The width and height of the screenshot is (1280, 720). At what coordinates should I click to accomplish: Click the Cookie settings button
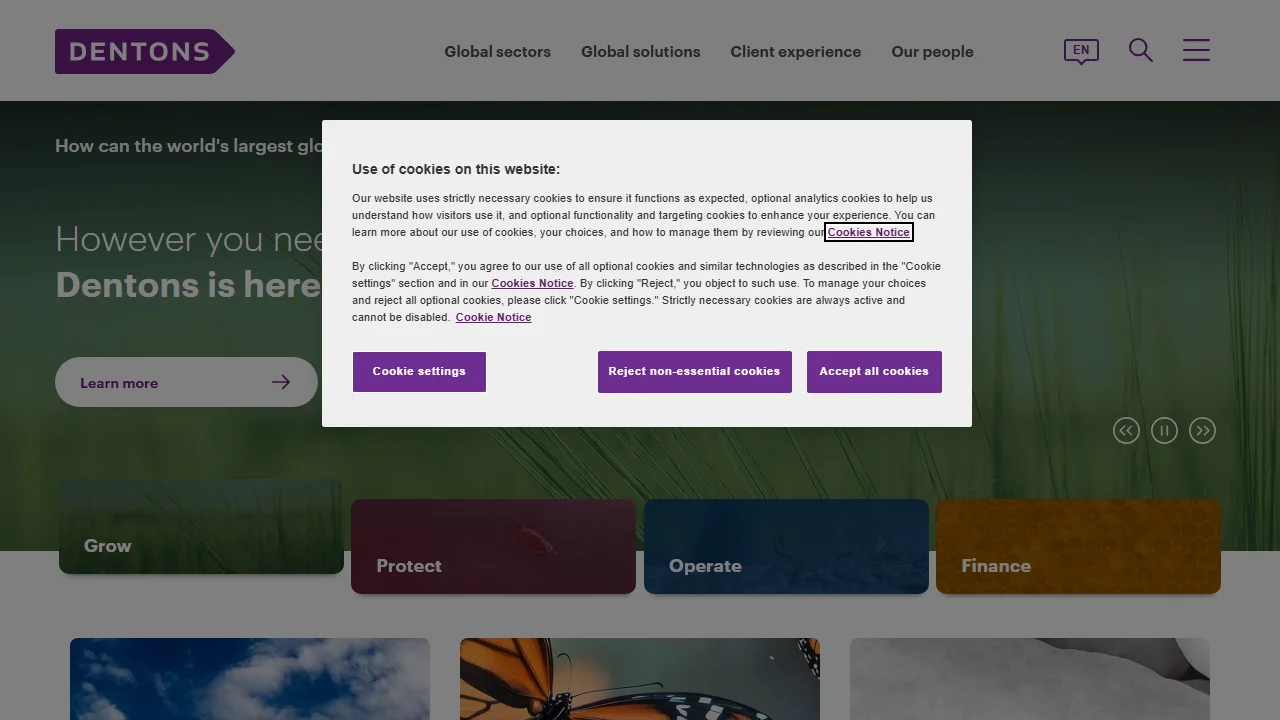pos(419,371)
